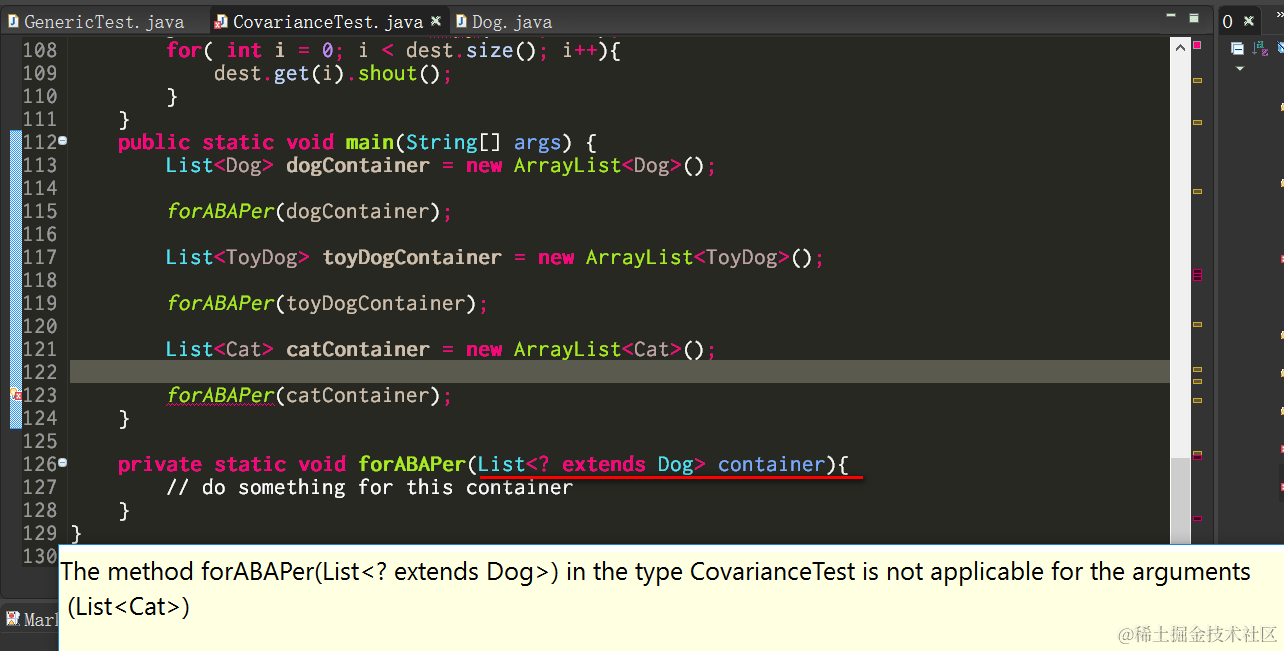
Task: Click forABAPer(toyDogContainer) on line 119
Action: pyautogui.click(x=327, y=303)
